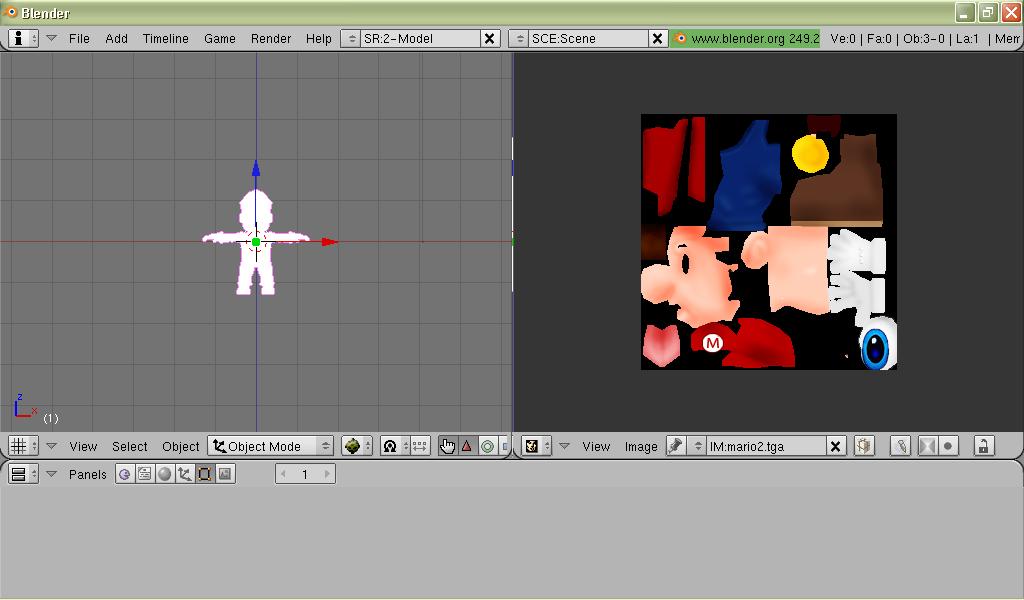Pin the current image with pushpin
This screenshot has width=1024, height=600.
(676, 446)
